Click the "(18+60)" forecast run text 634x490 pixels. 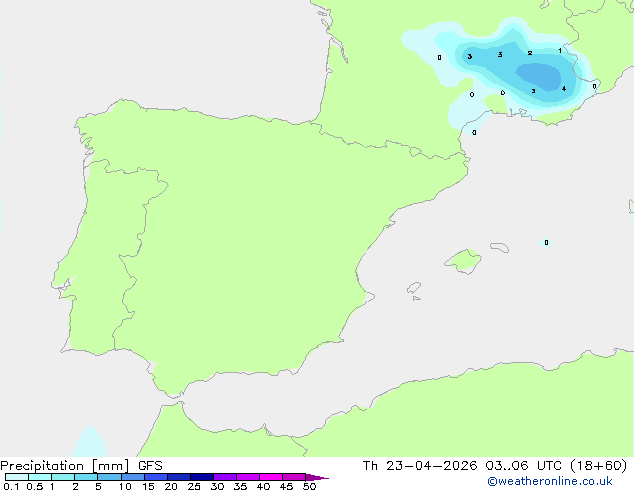pos(599,466)
